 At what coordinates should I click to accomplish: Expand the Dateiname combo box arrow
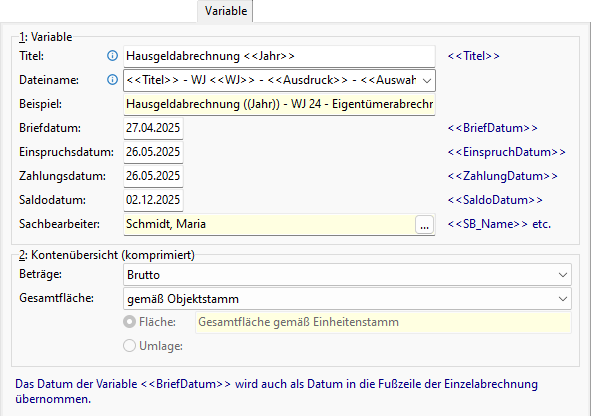click(427, 80)
